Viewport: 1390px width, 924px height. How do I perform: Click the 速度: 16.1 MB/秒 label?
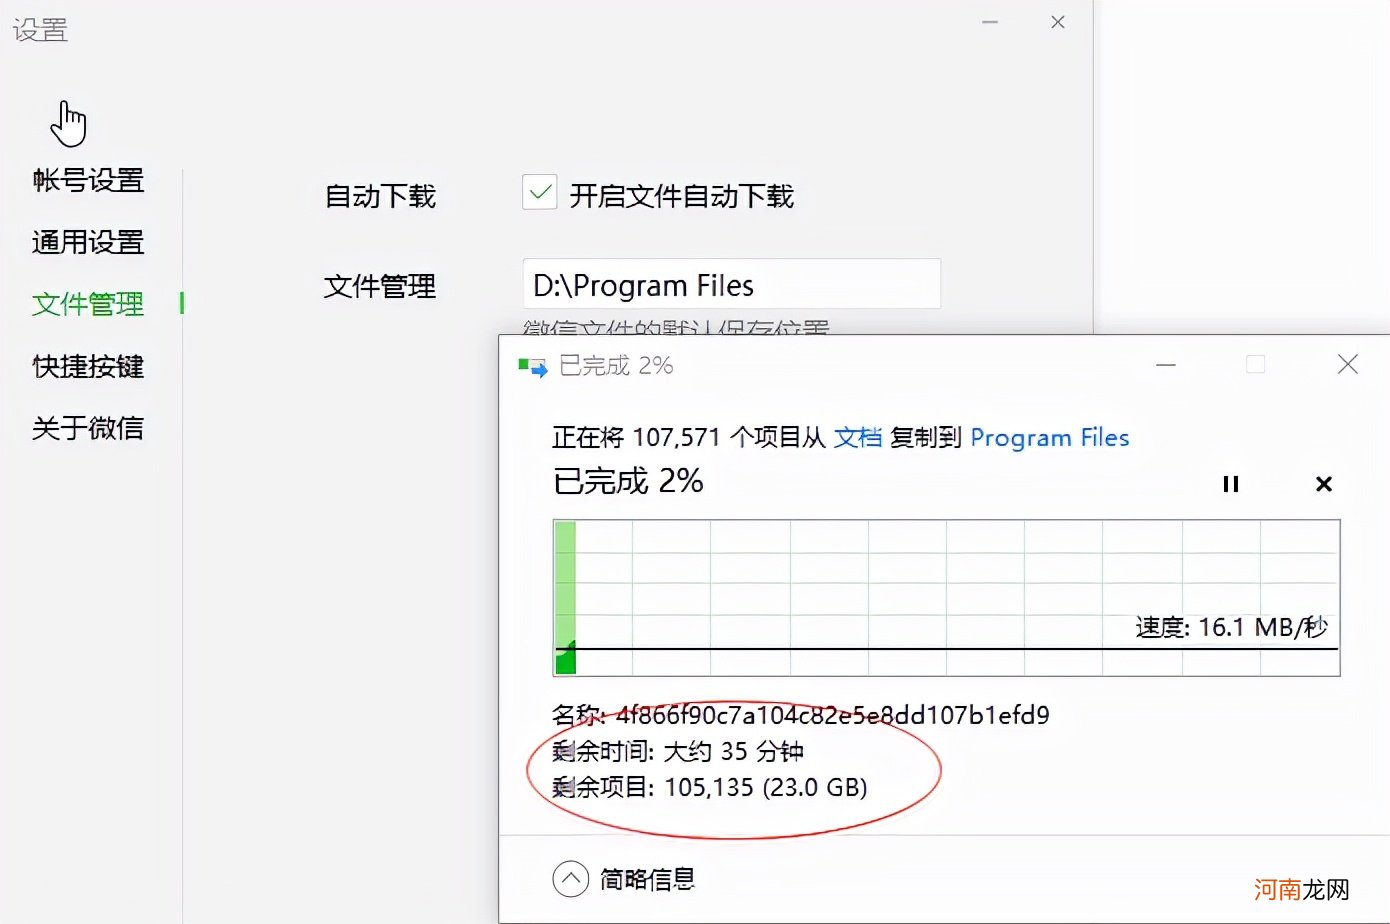tap(1231, 627)
